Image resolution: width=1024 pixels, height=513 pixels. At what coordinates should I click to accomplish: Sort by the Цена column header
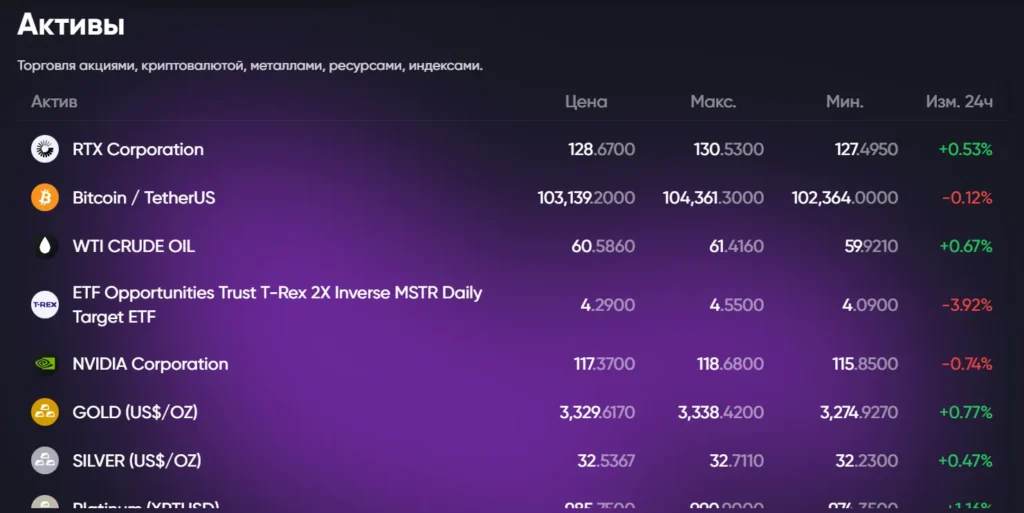[x=586, y=102]
